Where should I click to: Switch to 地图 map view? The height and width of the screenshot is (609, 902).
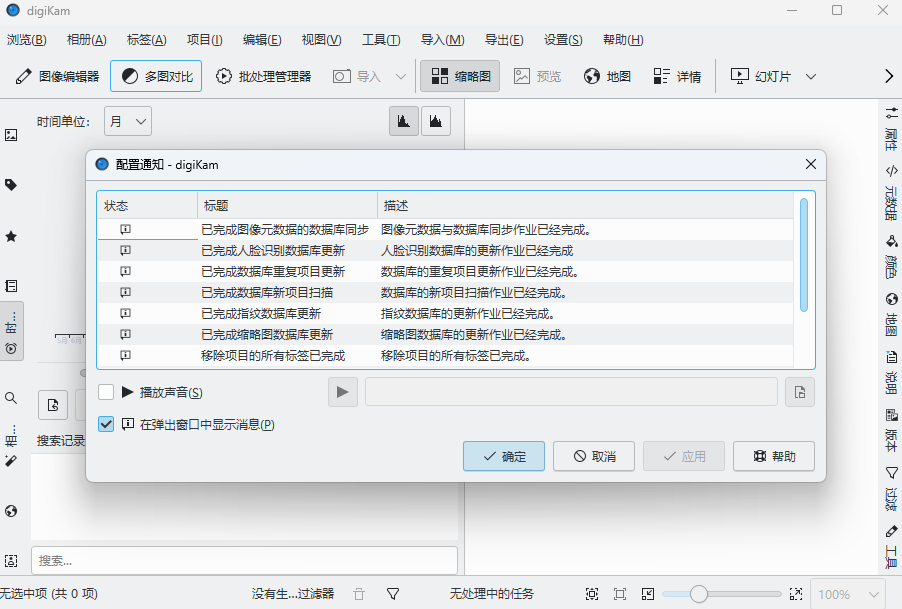(x=607, y=76)
